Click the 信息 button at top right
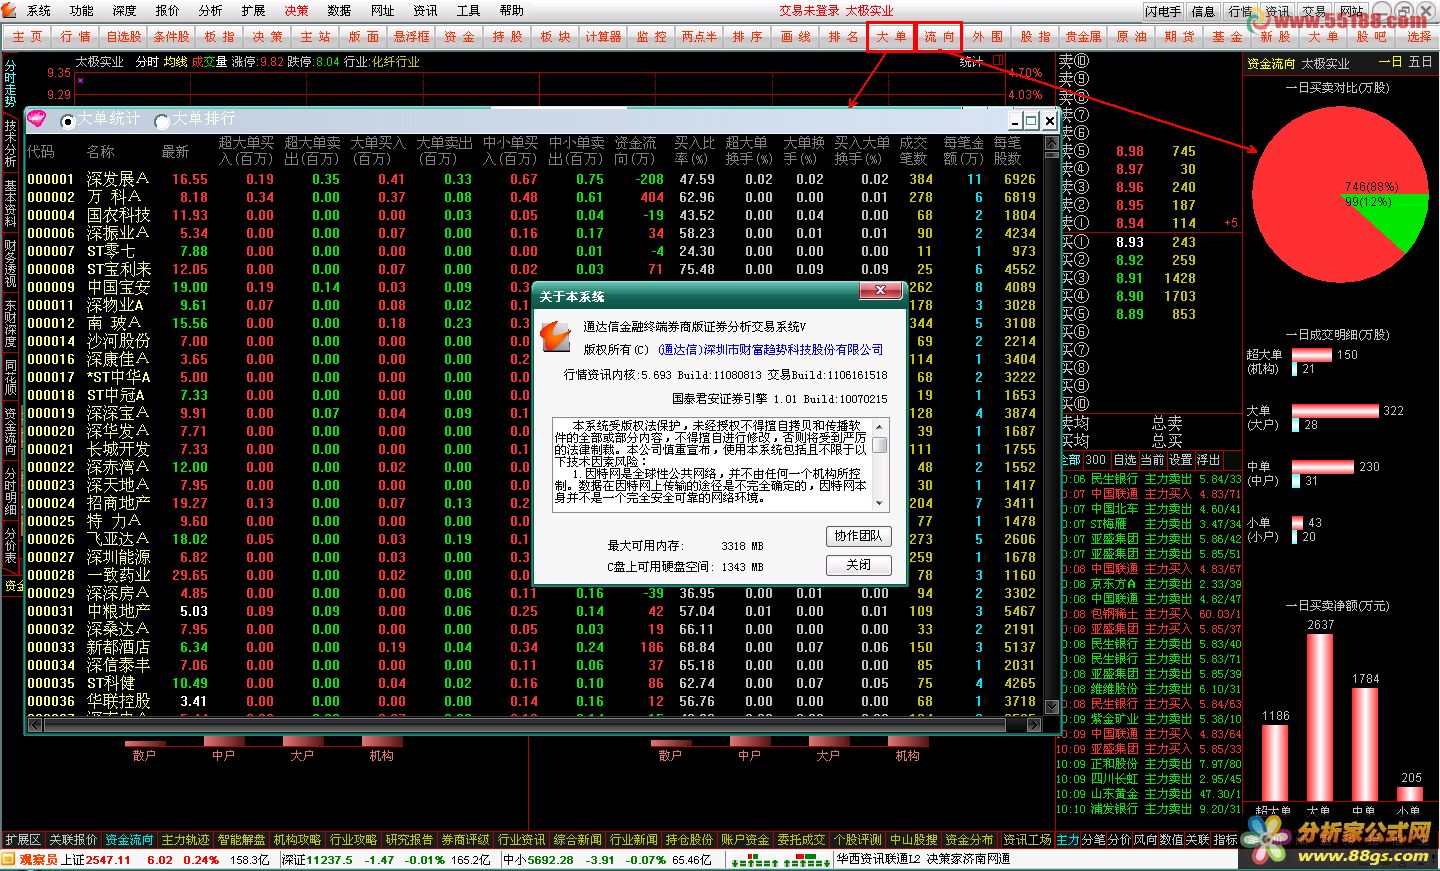The image size is (1440, 871). [x=1203, y=11]
